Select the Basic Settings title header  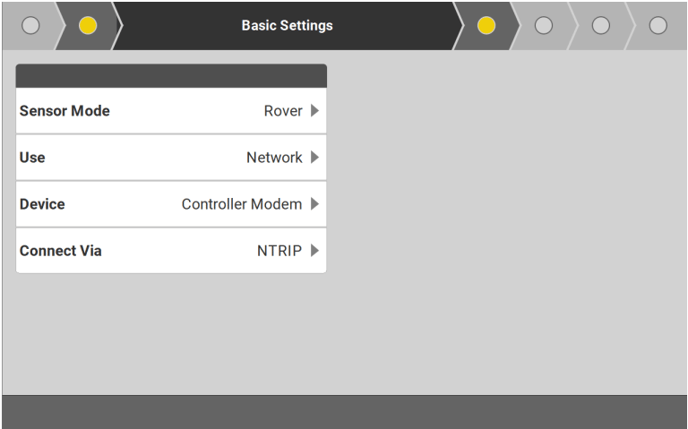click(x=287, y=25)
